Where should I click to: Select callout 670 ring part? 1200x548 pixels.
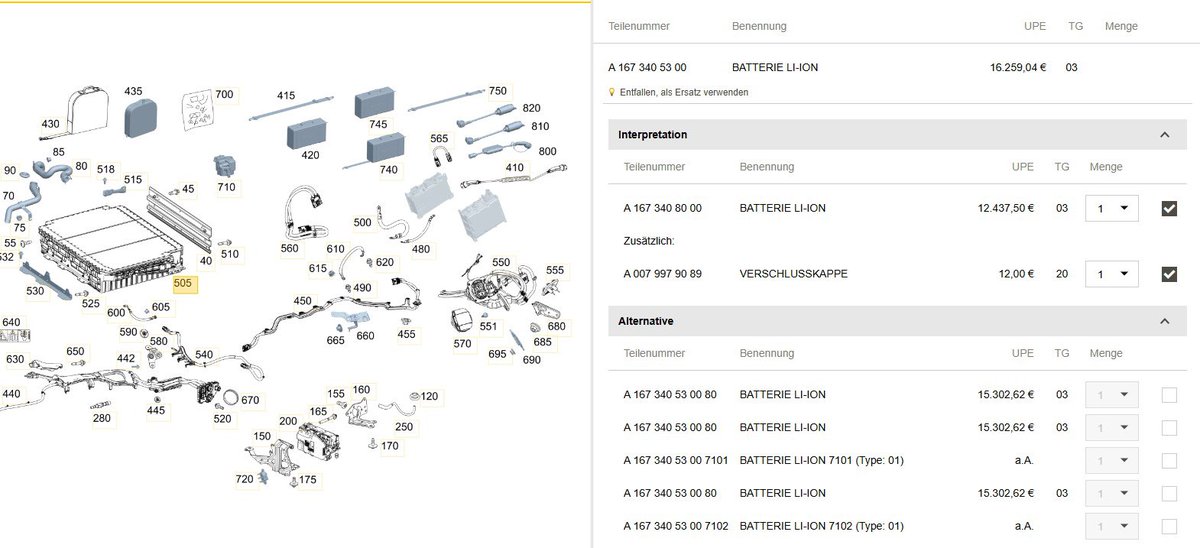250,400
